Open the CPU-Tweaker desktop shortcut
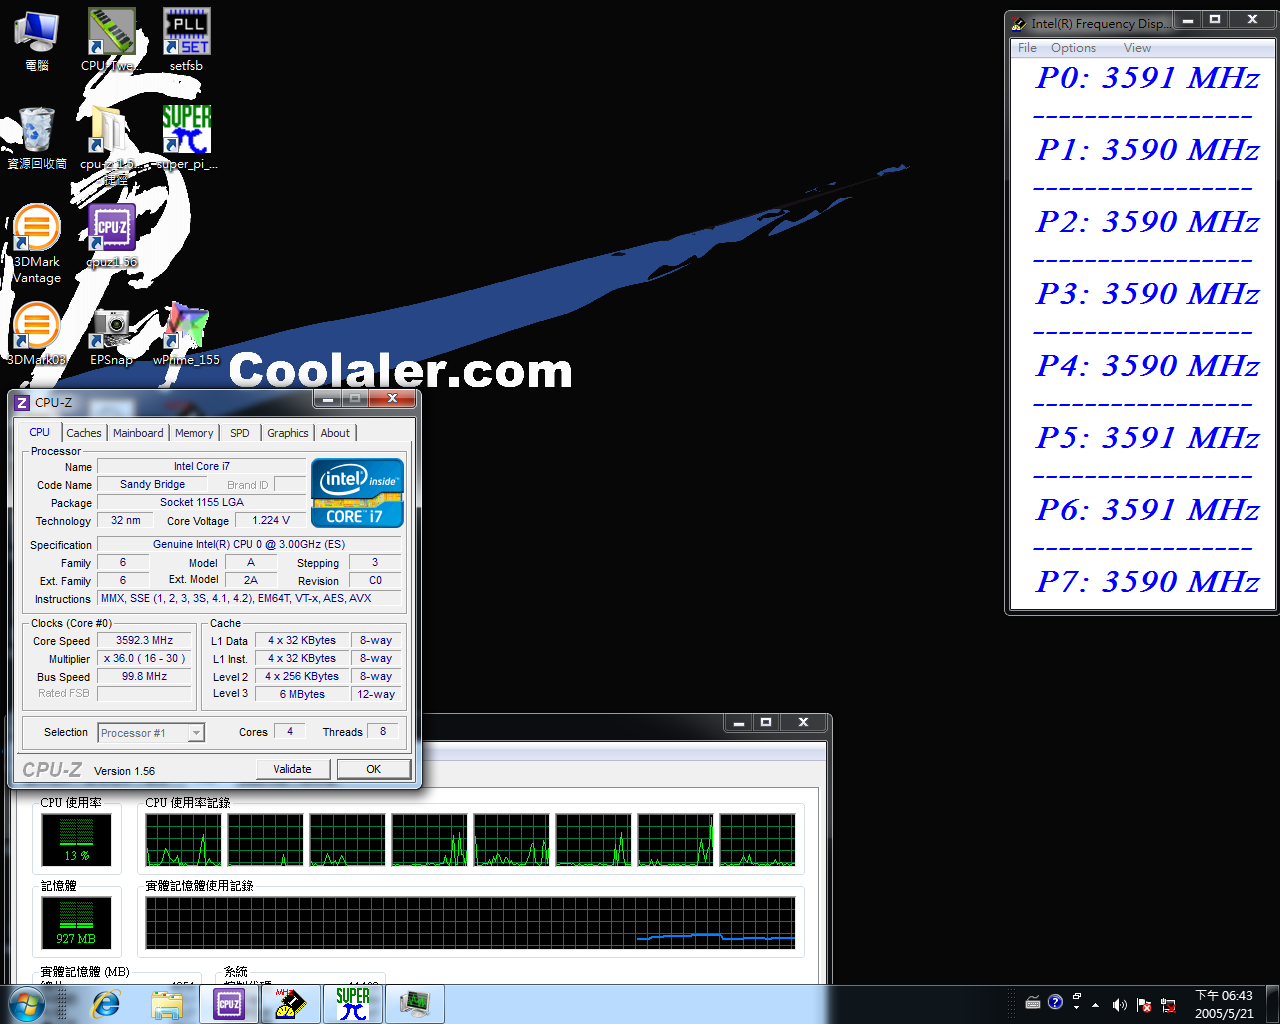The image size is (1280, 1024). pos(110,40)
